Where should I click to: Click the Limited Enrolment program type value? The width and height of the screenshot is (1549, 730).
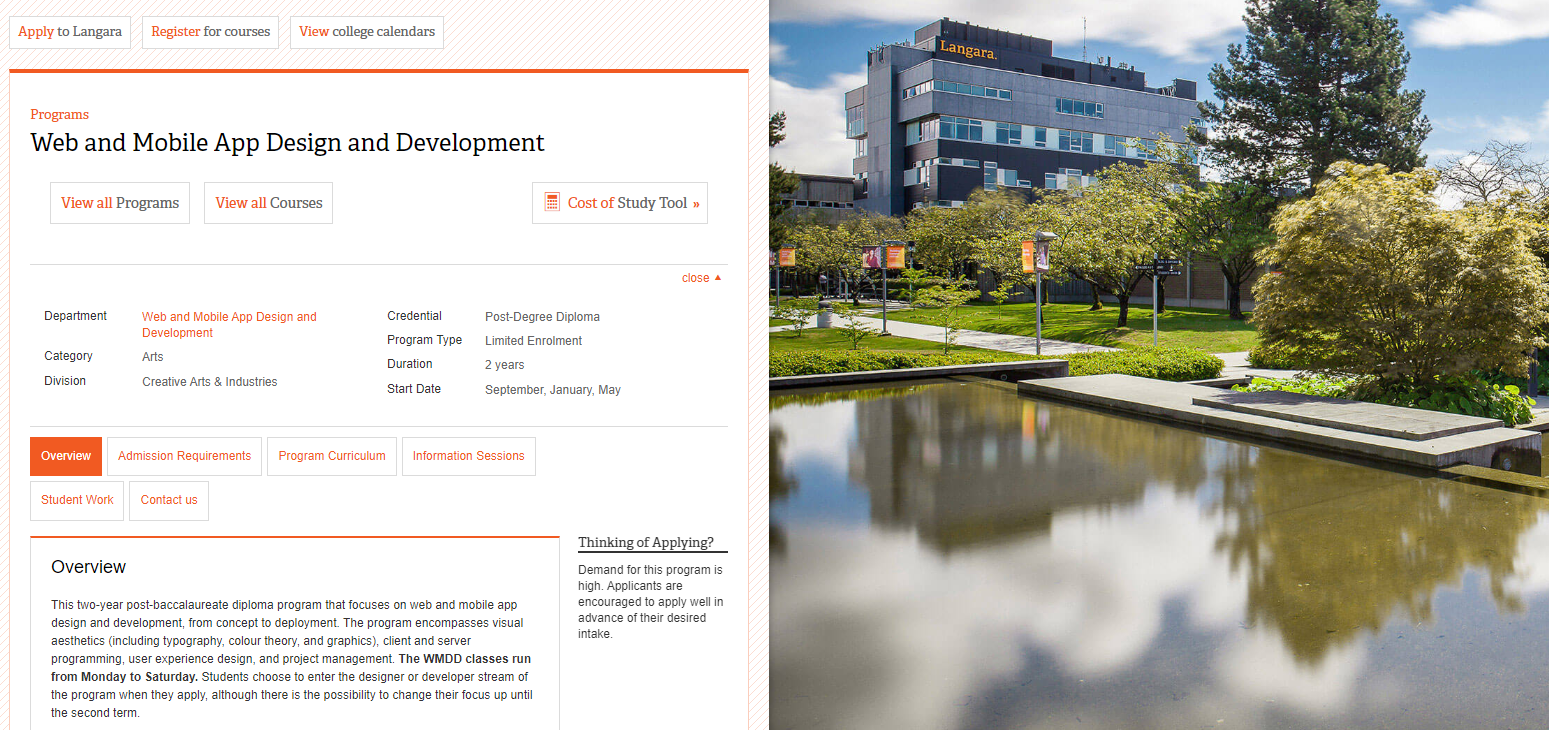(x=533, y=341)
